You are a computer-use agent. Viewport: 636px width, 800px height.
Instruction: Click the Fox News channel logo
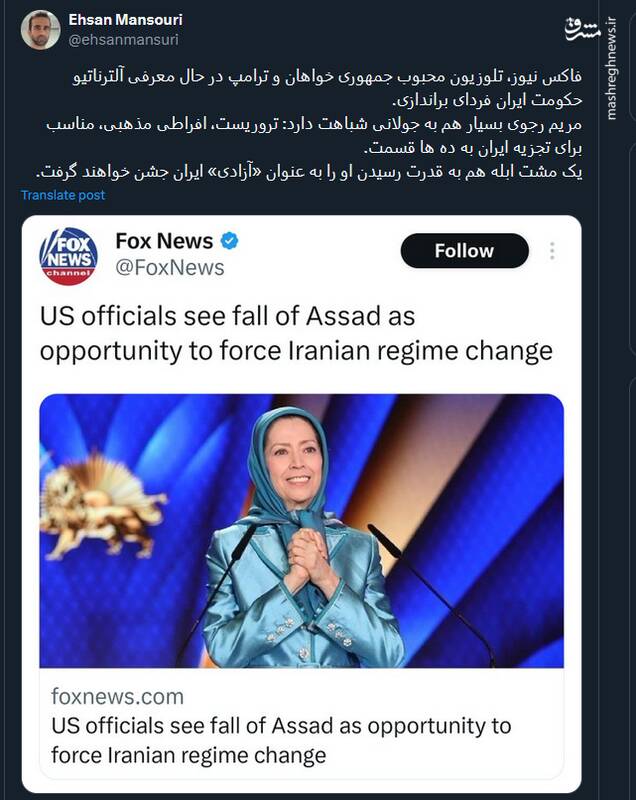69,256
